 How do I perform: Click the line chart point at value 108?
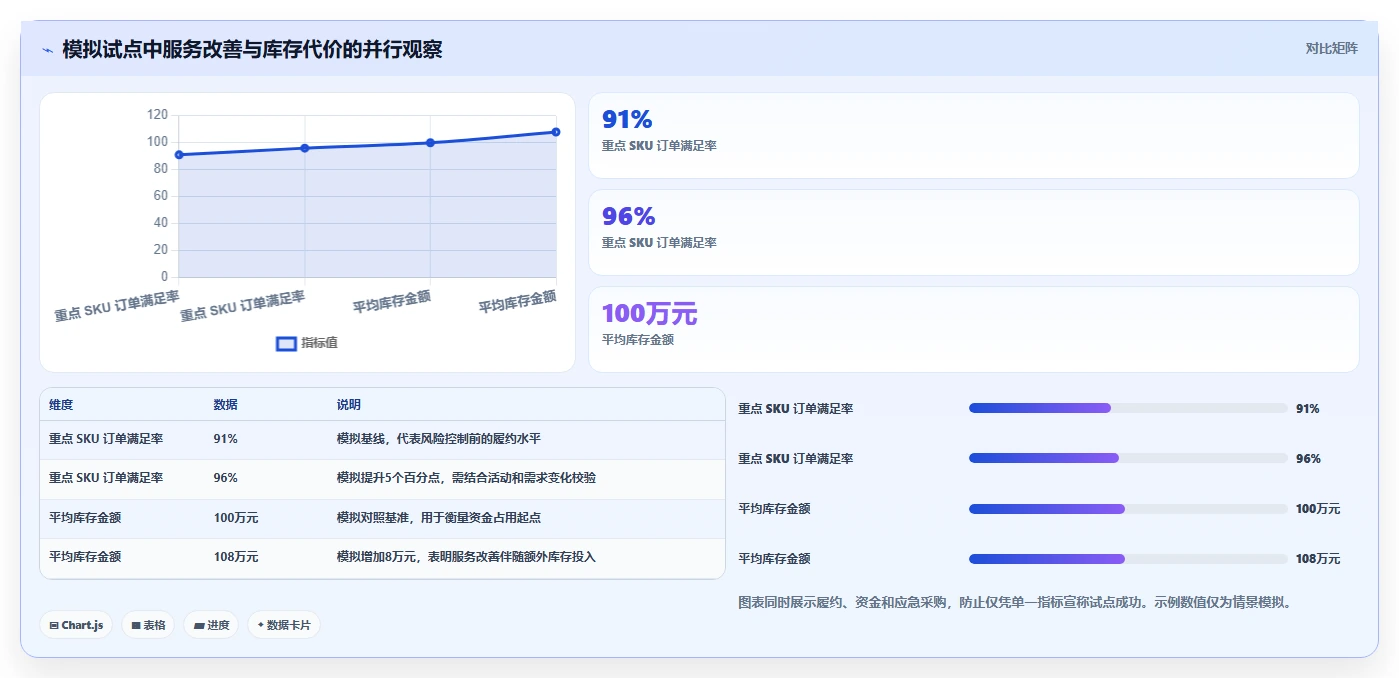pyautogui.click(x=556, y=132)
